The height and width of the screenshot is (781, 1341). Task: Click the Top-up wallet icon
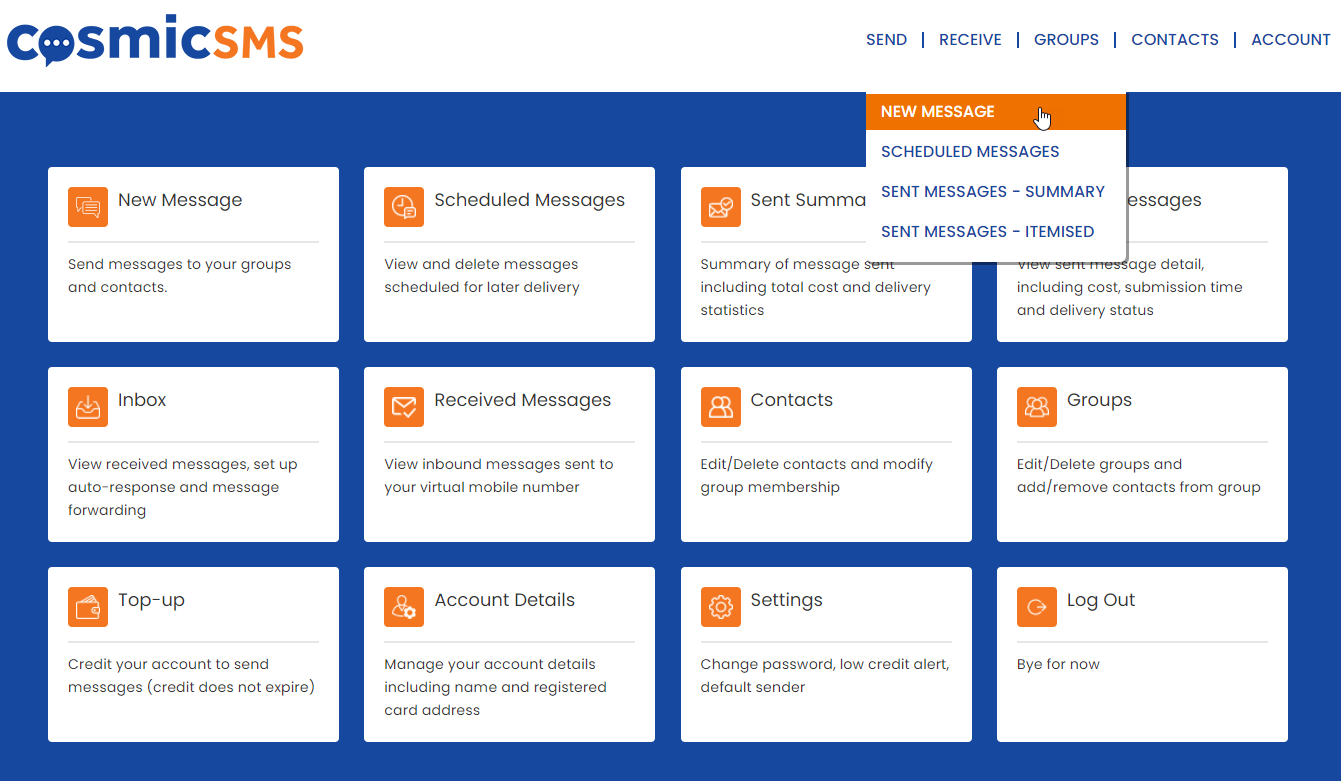[88, 607]
